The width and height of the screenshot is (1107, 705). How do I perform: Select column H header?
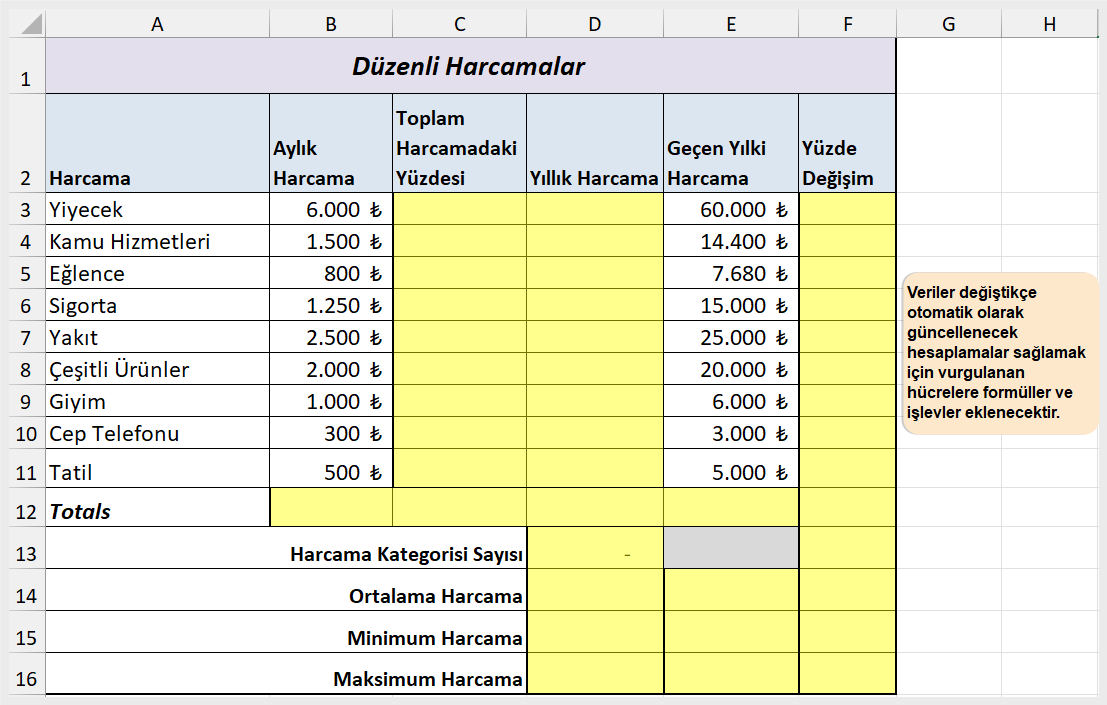tap(1050, 24)
